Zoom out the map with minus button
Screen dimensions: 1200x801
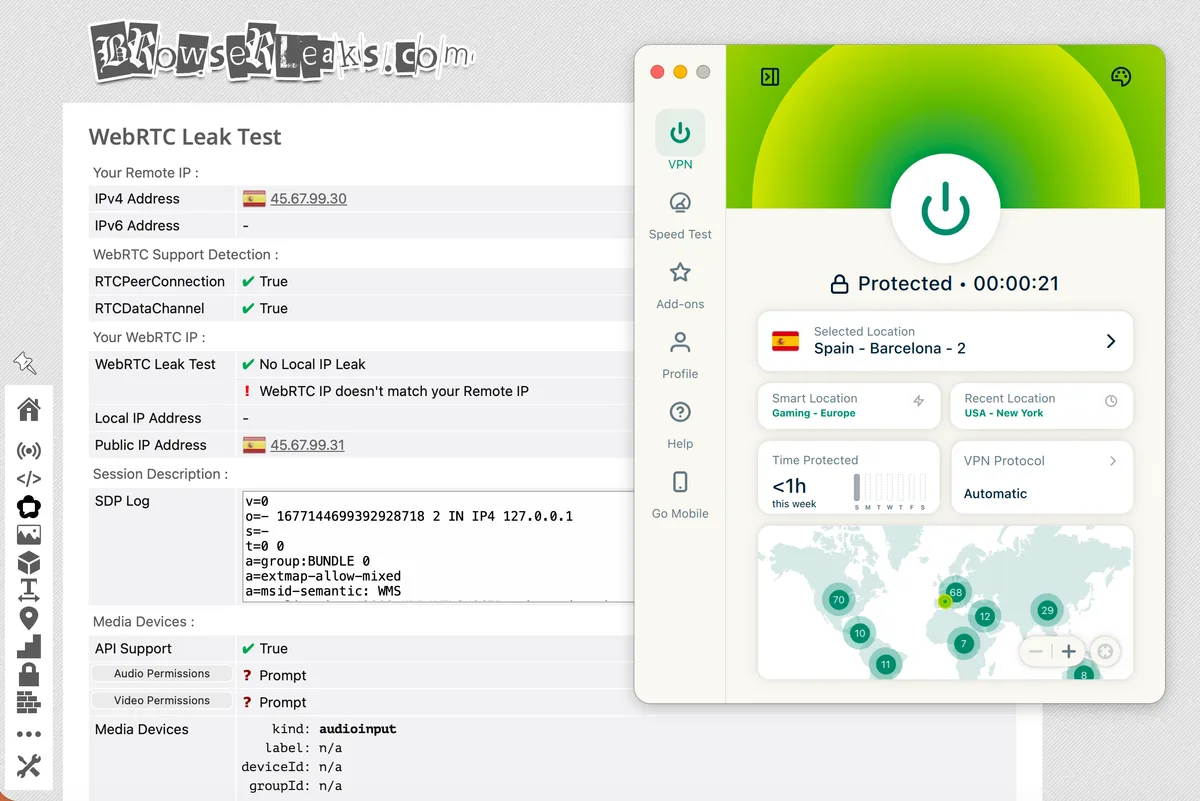(1036, 652)
